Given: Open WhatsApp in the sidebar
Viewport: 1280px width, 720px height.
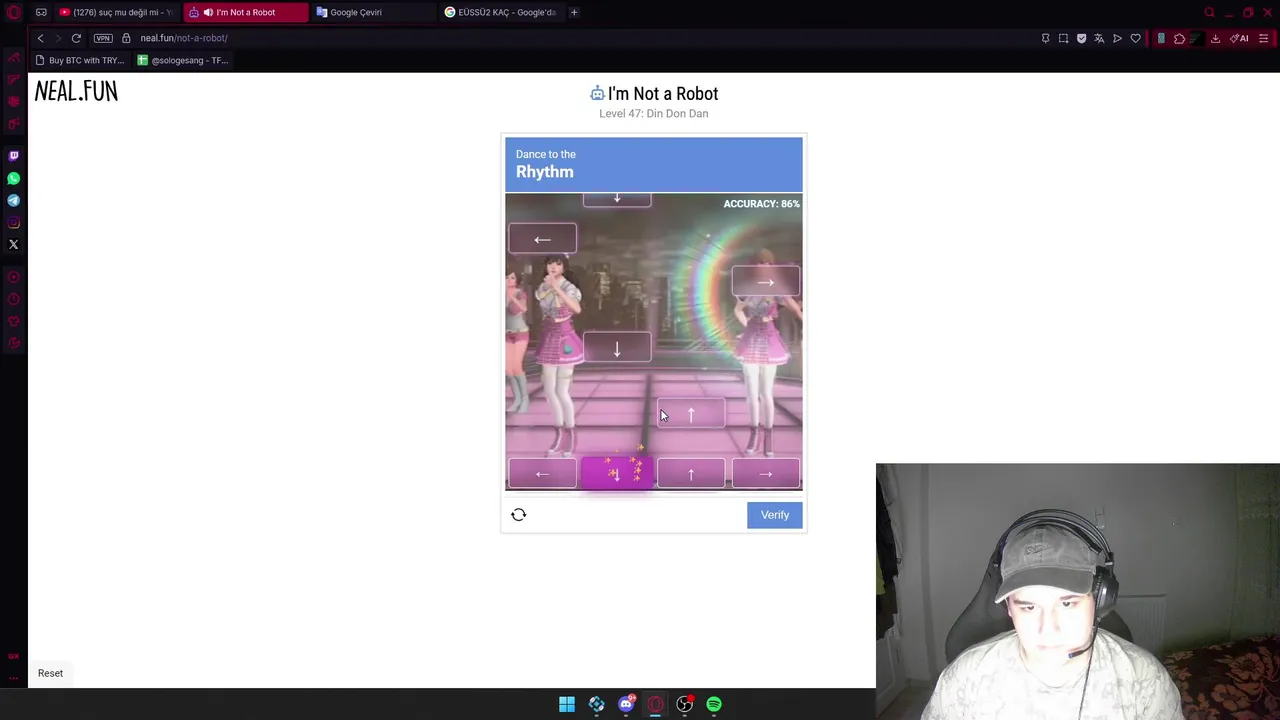Looking at the screenshot, I should [x=14, y=178].
